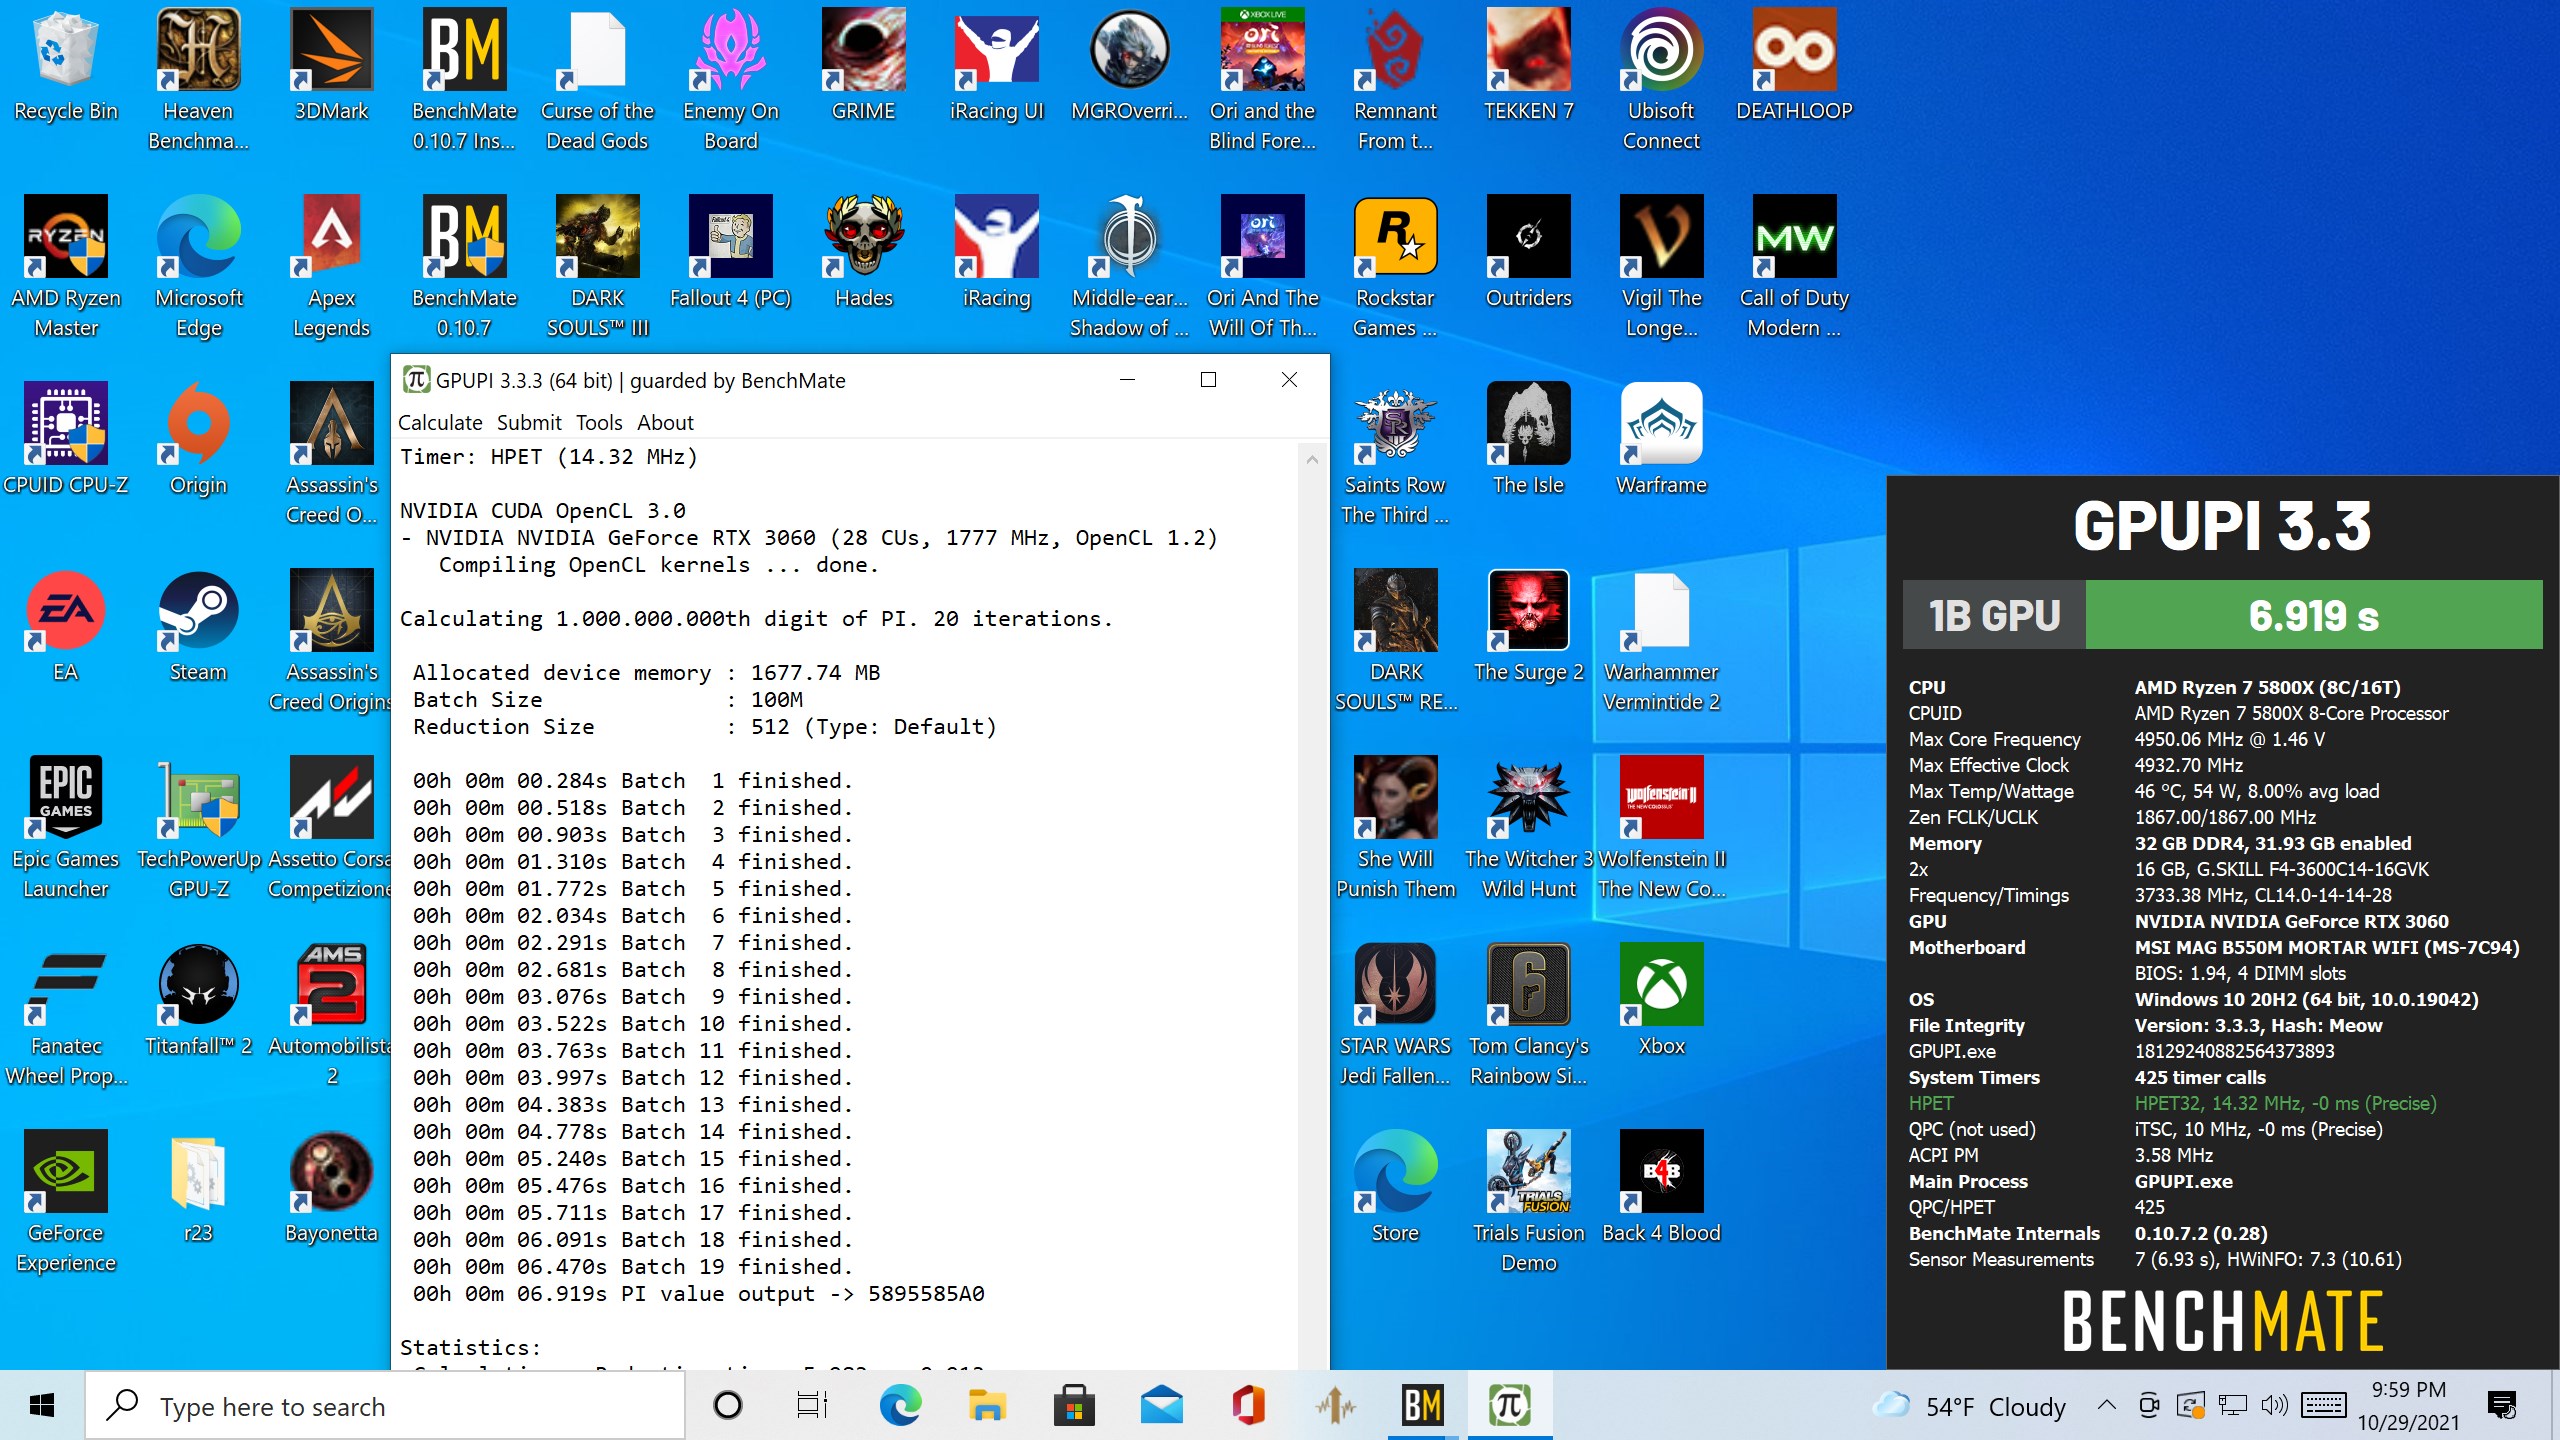
Task: Select the BenchMate 0.10.7 Installer icon
Action: click(x=464, y=80)
